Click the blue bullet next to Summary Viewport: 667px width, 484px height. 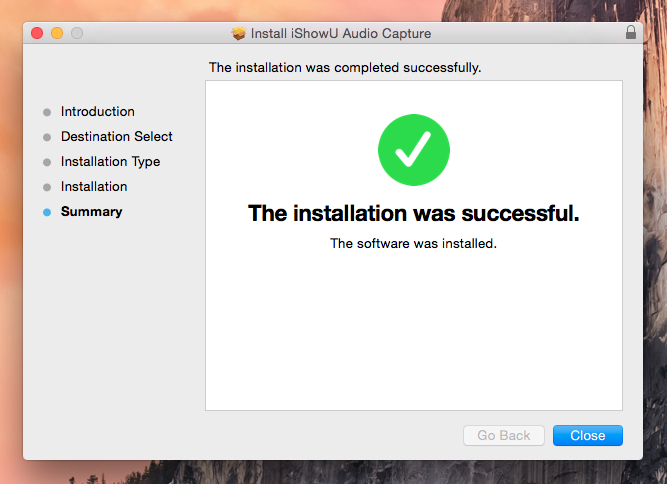(46, 212)
